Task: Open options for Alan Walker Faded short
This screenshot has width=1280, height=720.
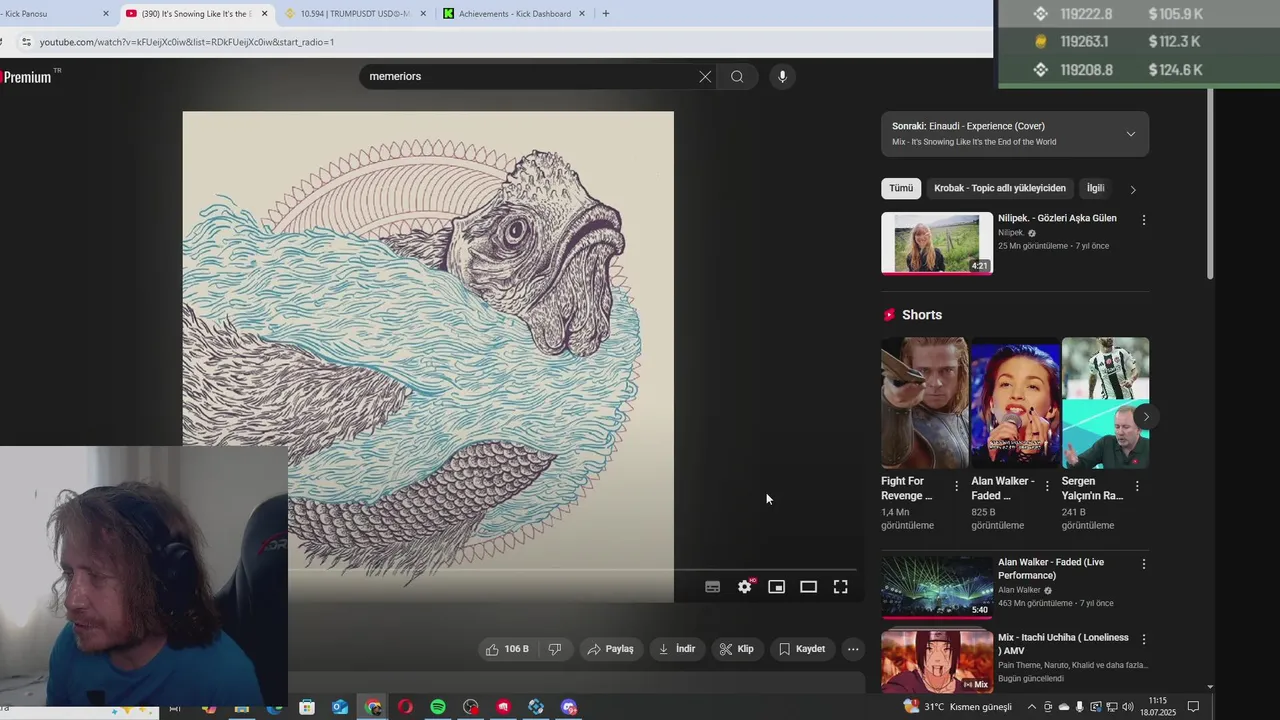Action: (x=1047, y=486)
